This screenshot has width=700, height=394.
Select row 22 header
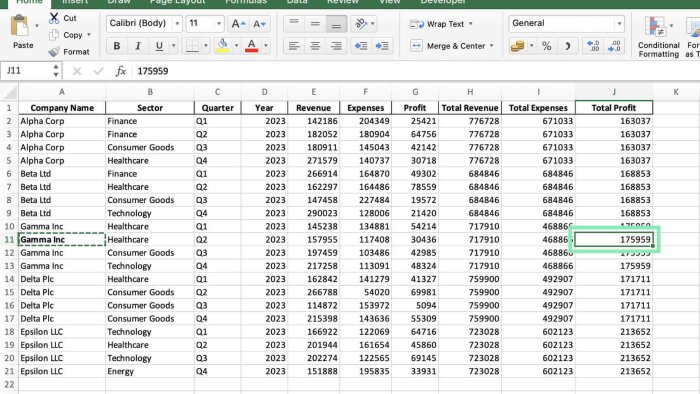click(x=9, y=385)
